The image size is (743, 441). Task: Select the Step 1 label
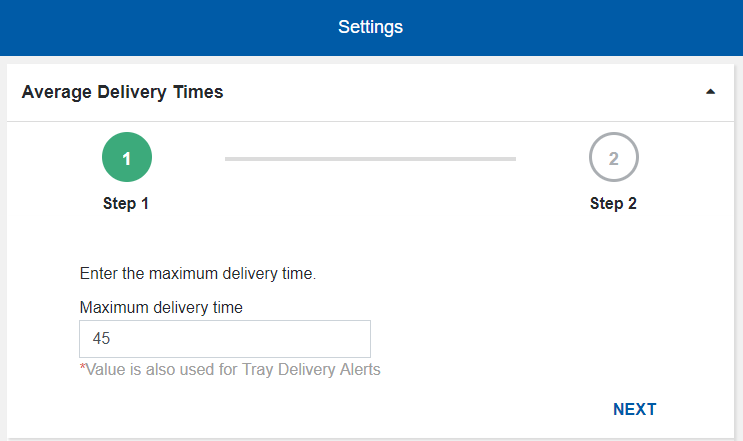tap(126, 203)
